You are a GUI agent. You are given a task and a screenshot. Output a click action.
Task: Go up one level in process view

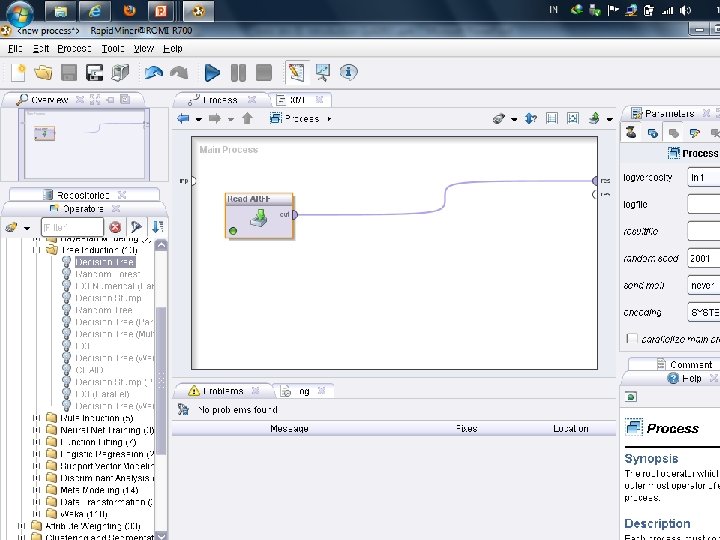pos(248,118)
